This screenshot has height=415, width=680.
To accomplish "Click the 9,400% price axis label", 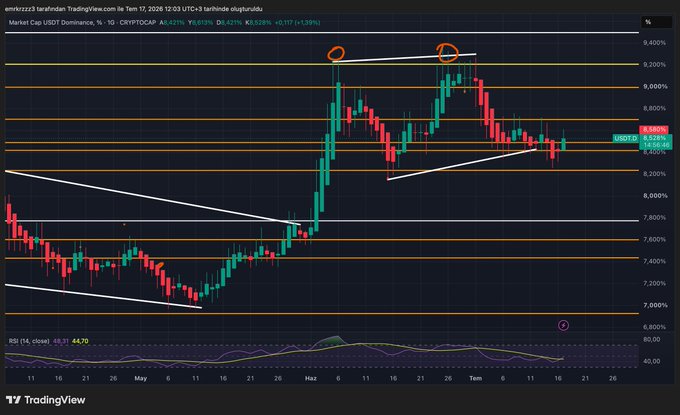I will tap(654, 43).
